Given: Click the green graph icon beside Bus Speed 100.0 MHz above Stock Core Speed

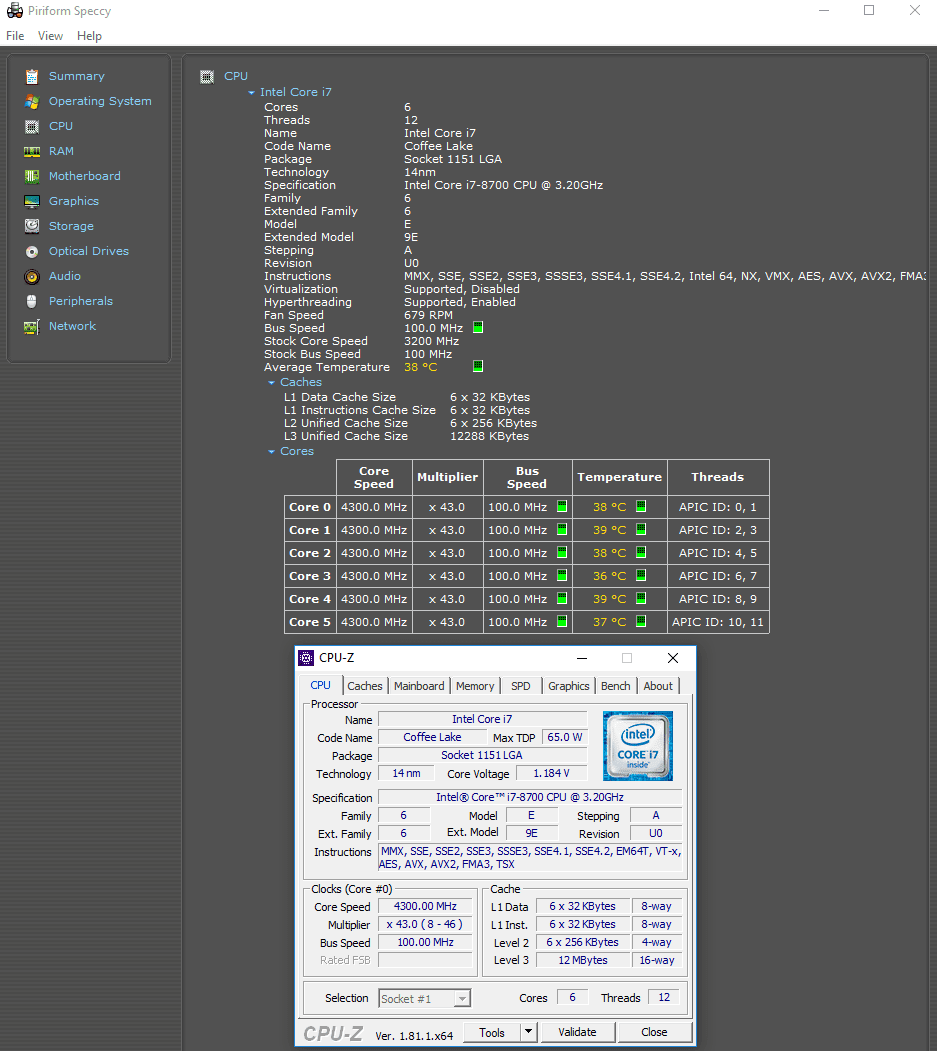Looking at the screenshot, I should coord(478,327).
